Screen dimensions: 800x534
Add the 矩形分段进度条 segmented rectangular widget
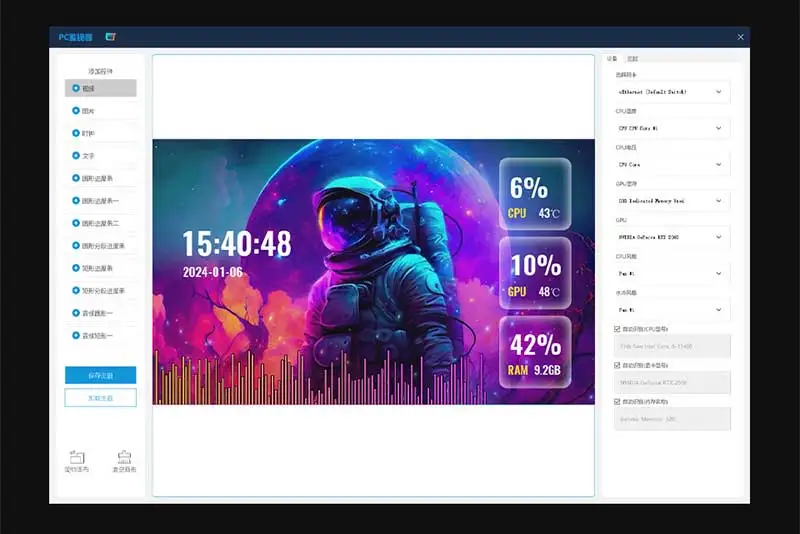tap(101, 290)
